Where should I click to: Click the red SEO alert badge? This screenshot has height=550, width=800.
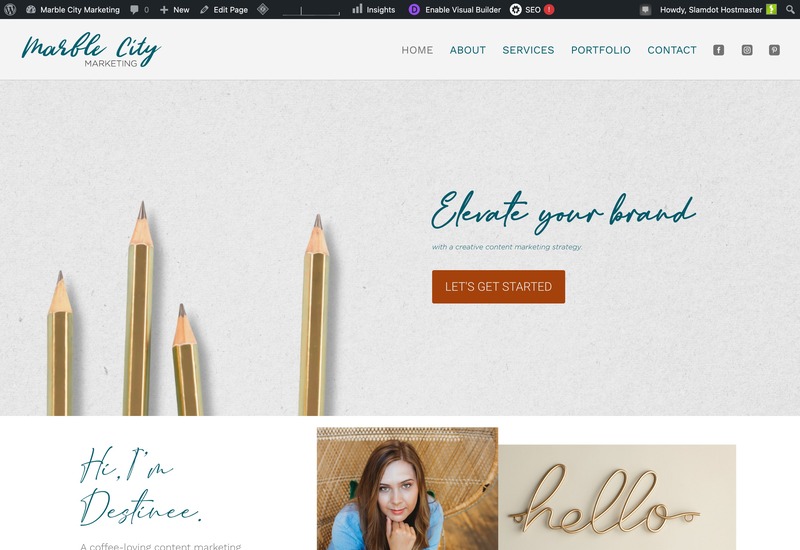549,9
